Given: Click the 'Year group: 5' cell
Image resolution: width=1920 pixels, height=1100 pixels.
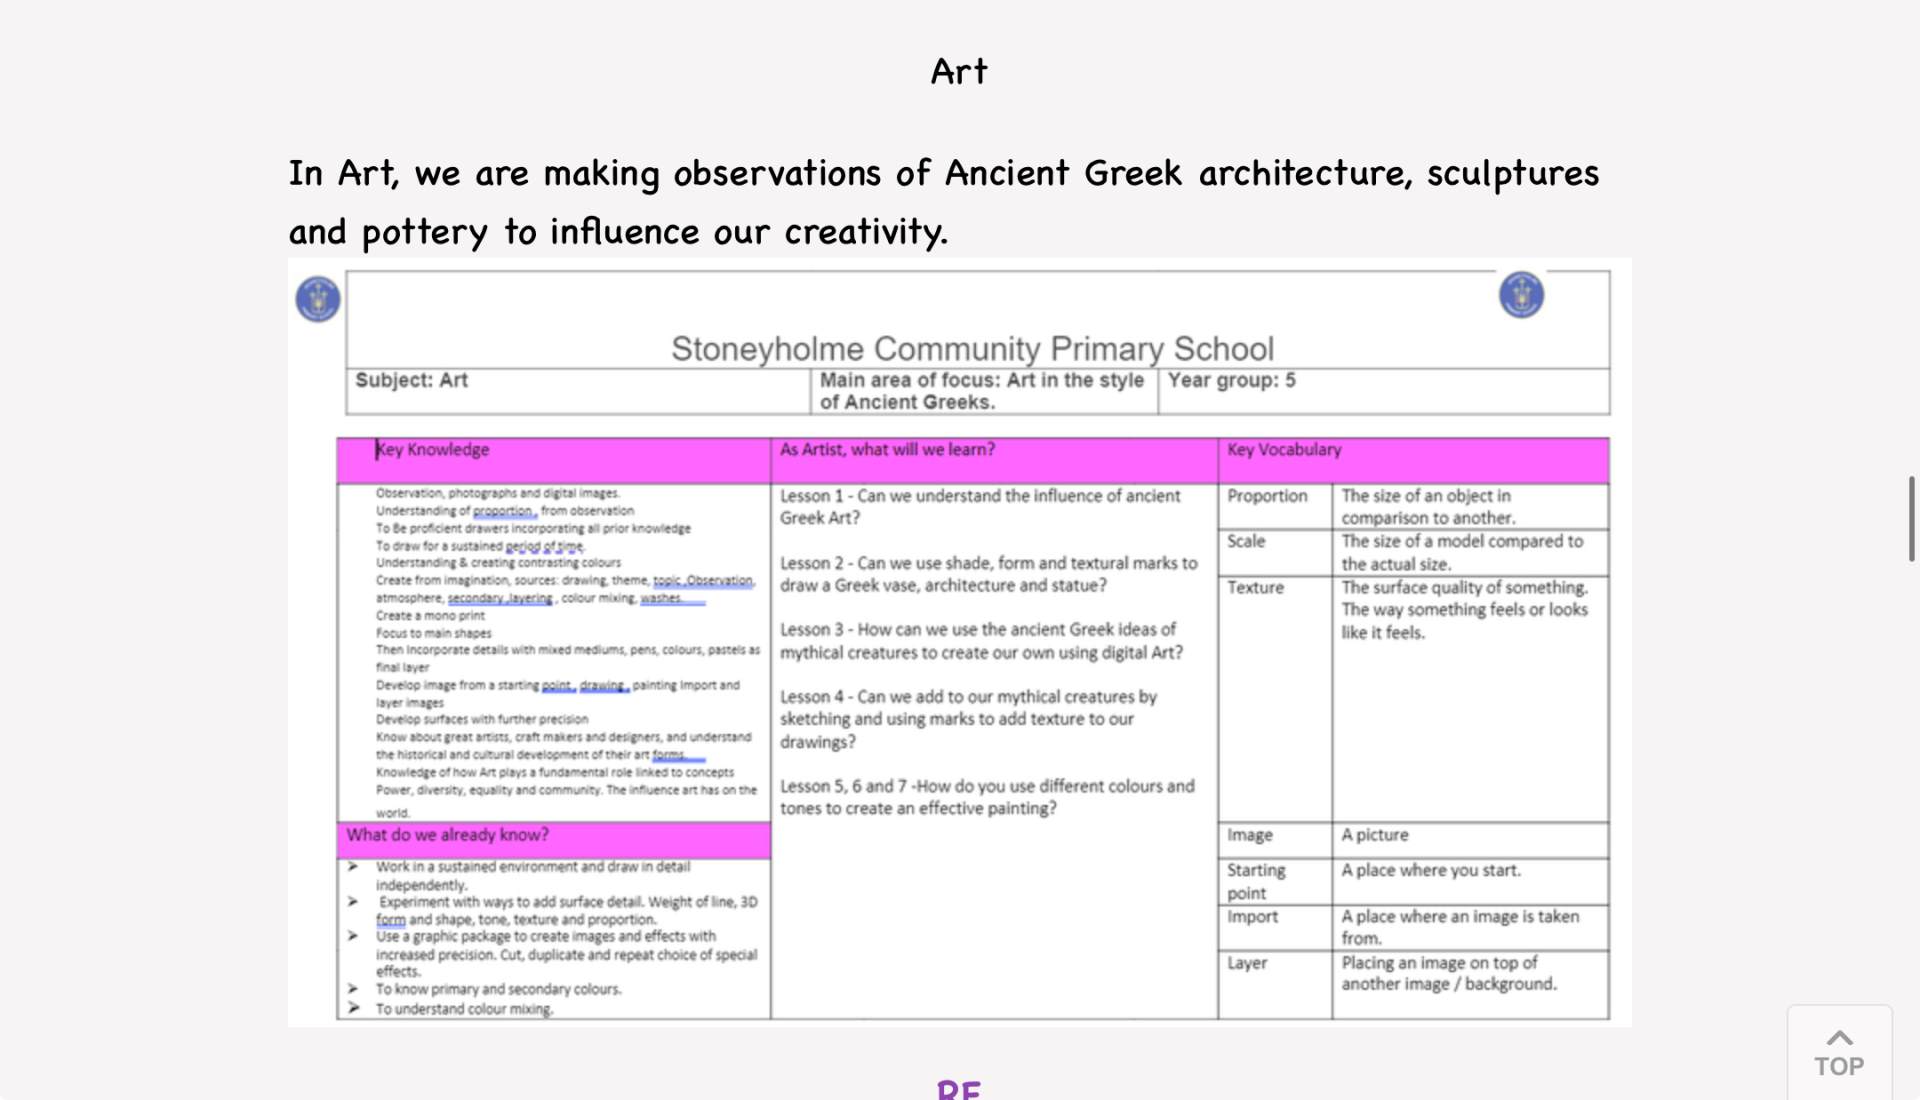Looking at the screenshot, I should [1384, 391].
